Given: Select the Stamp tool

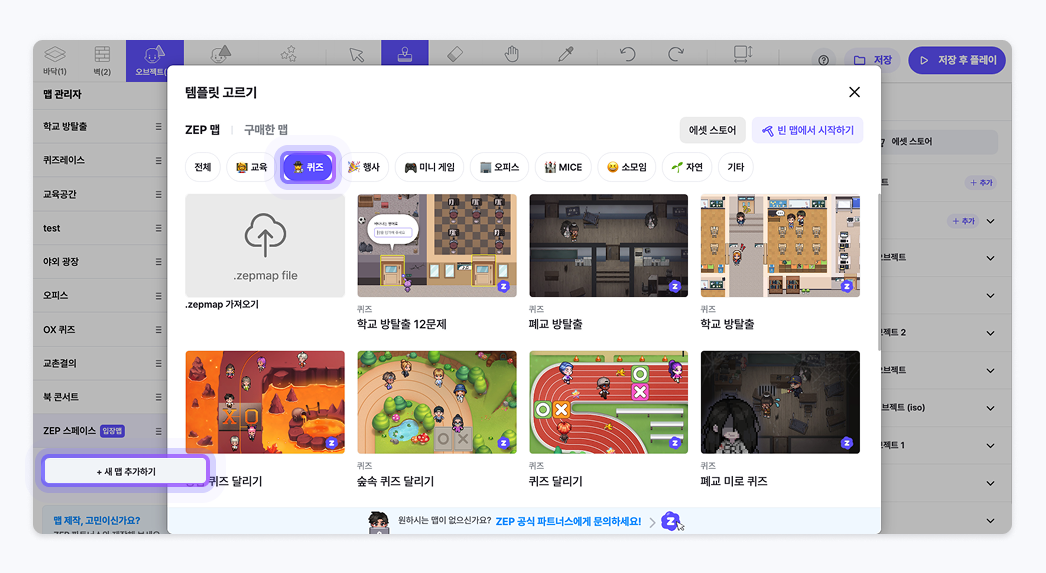Looking at the screenshot, I should (x=405, y=53).
